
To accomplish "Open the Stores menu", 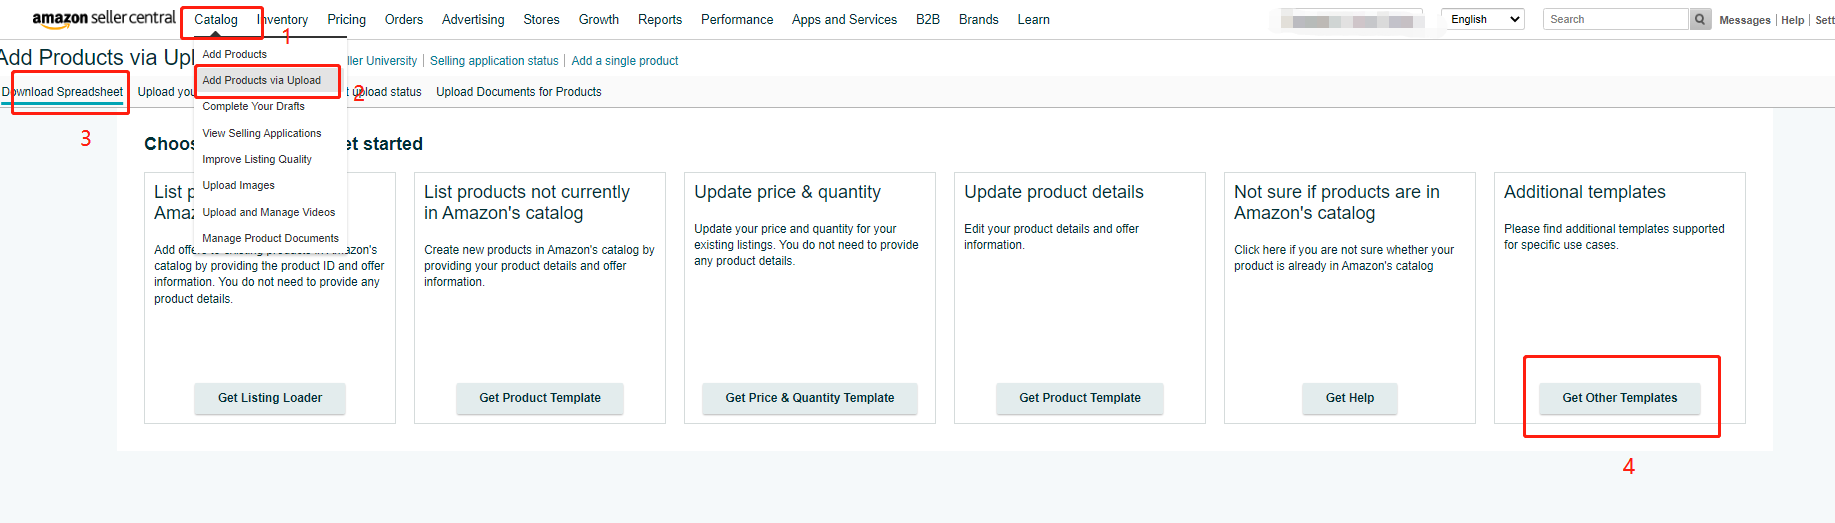I will 542,19.
